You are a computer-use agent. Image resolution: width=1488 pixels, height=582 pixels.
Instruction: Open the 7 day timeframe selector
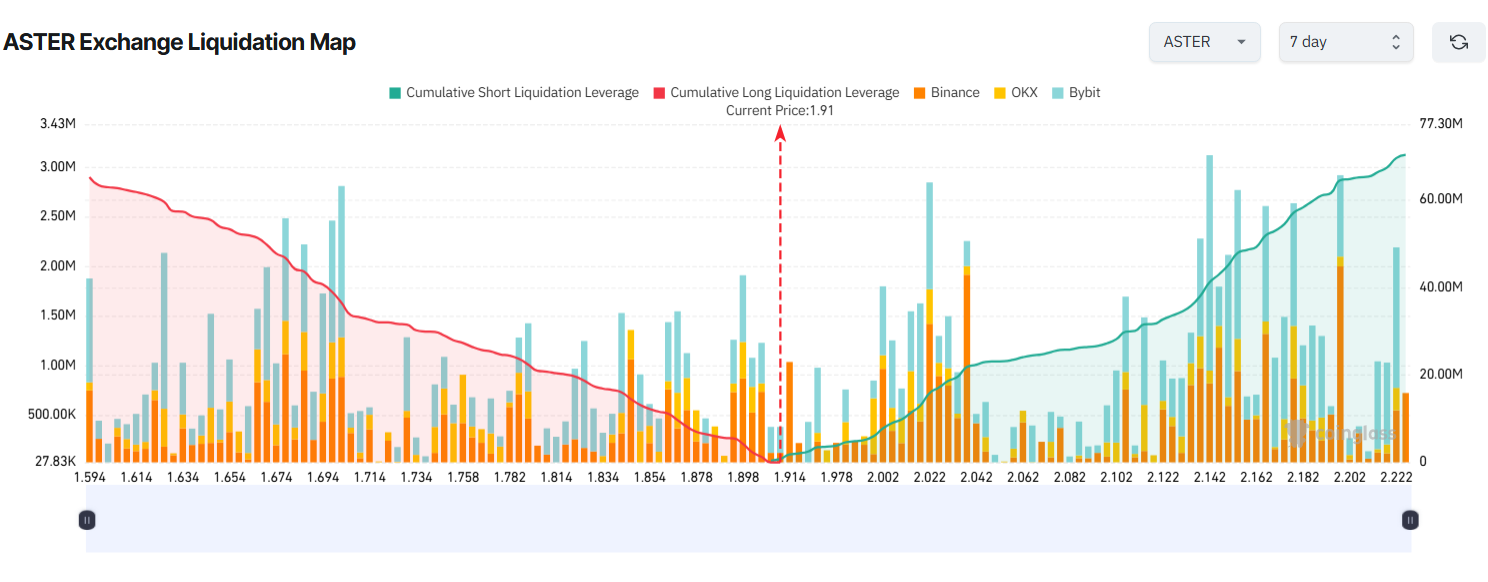[1340, 42]
